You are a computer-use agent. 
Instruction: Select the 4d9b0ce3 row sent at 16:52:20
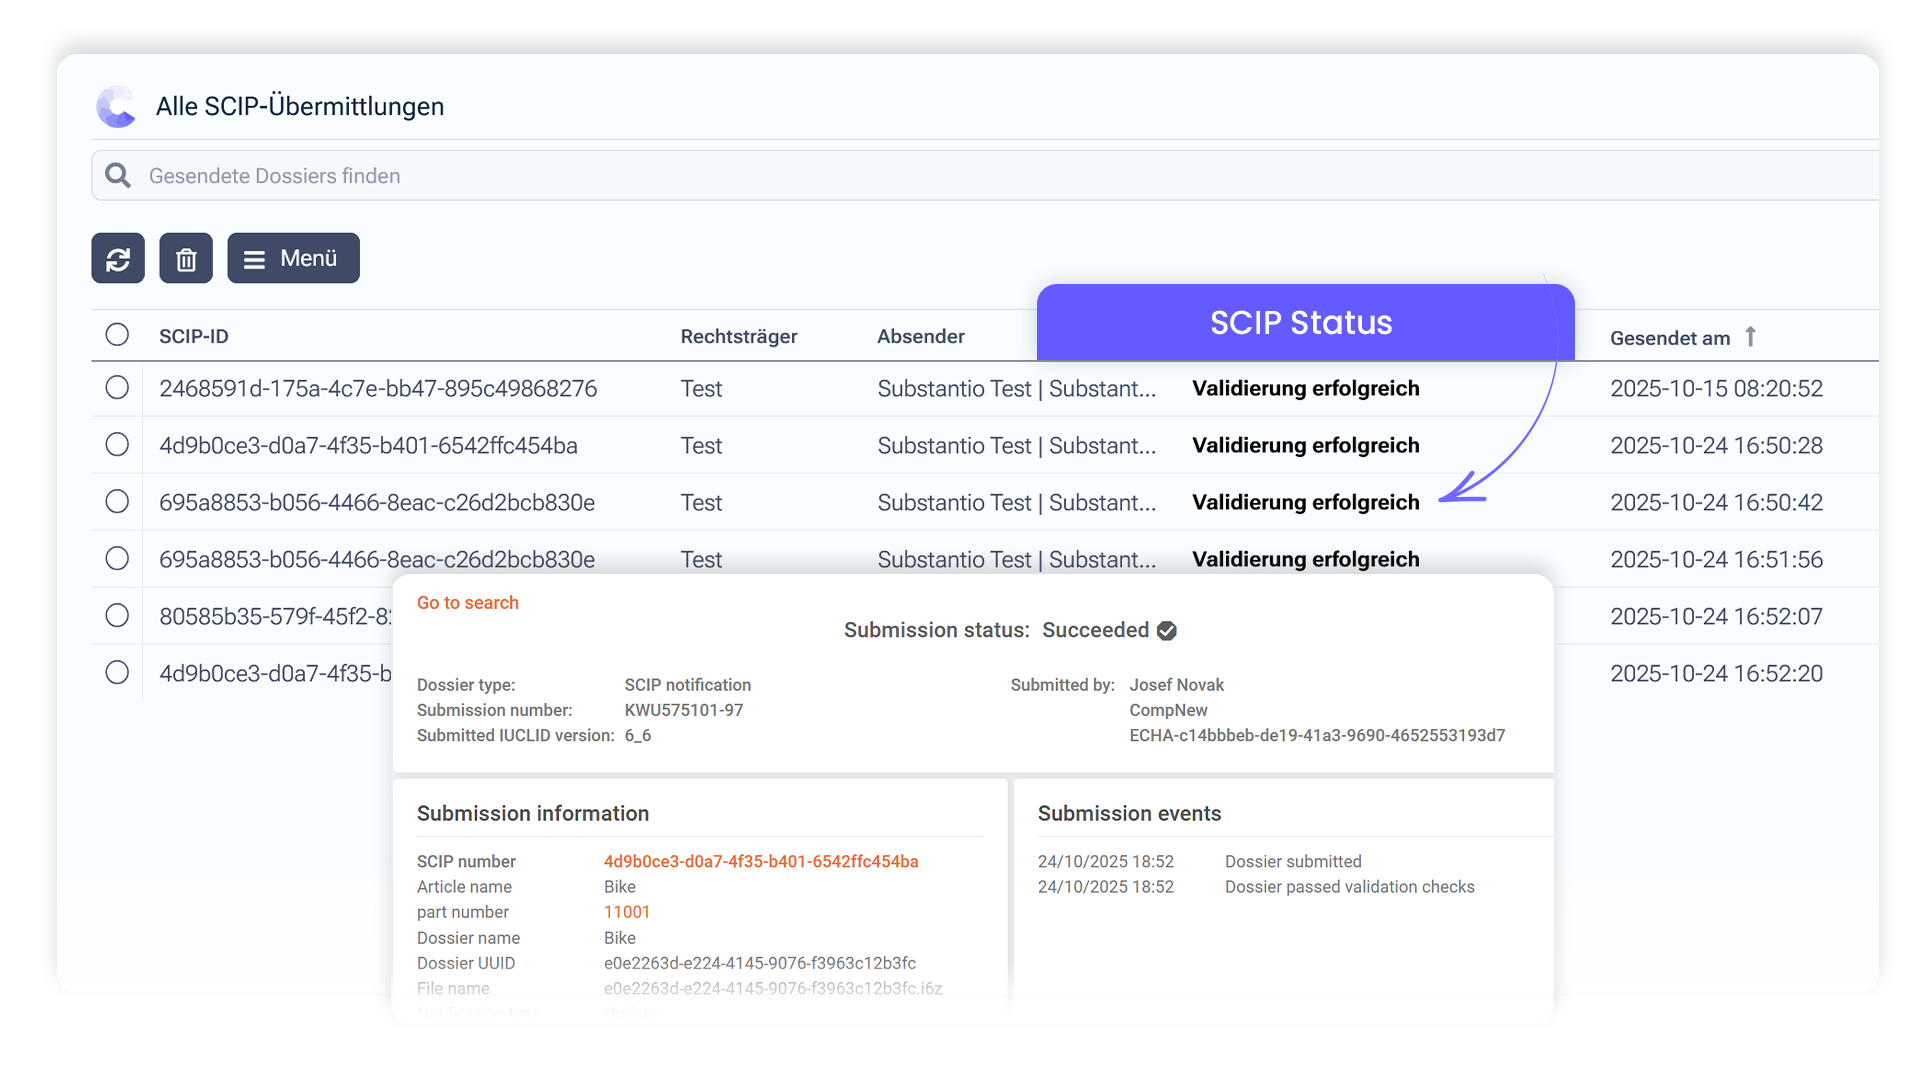(x=117, y=673)
